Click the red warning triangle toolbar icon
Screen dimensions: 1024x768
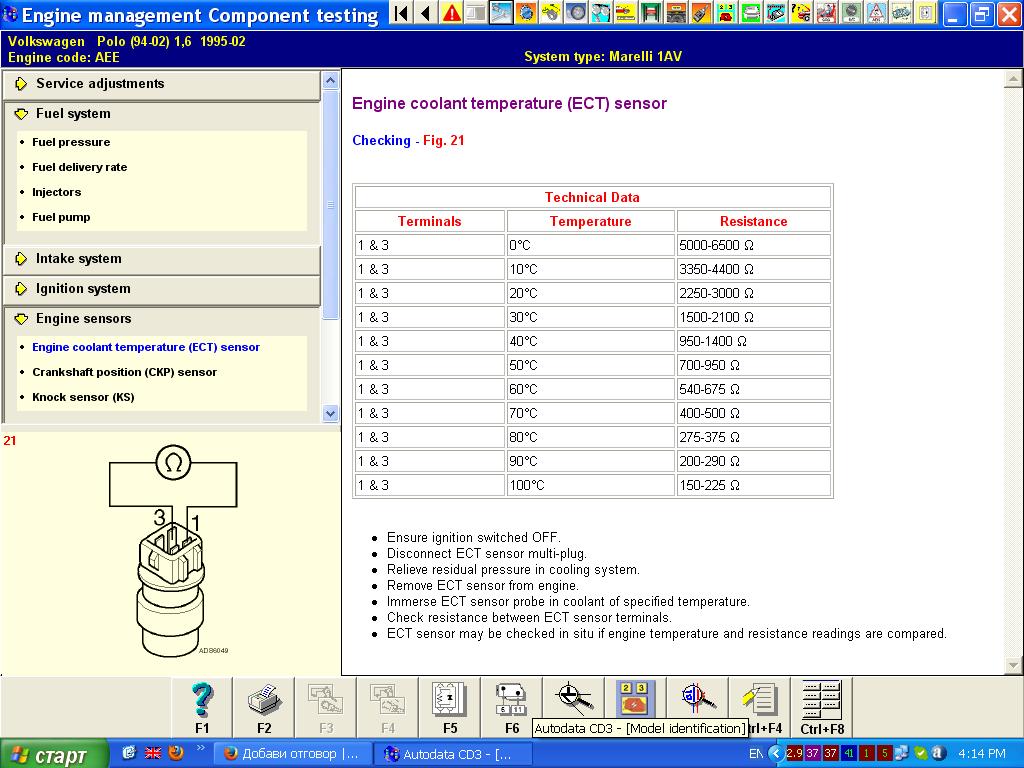[452, 13]
